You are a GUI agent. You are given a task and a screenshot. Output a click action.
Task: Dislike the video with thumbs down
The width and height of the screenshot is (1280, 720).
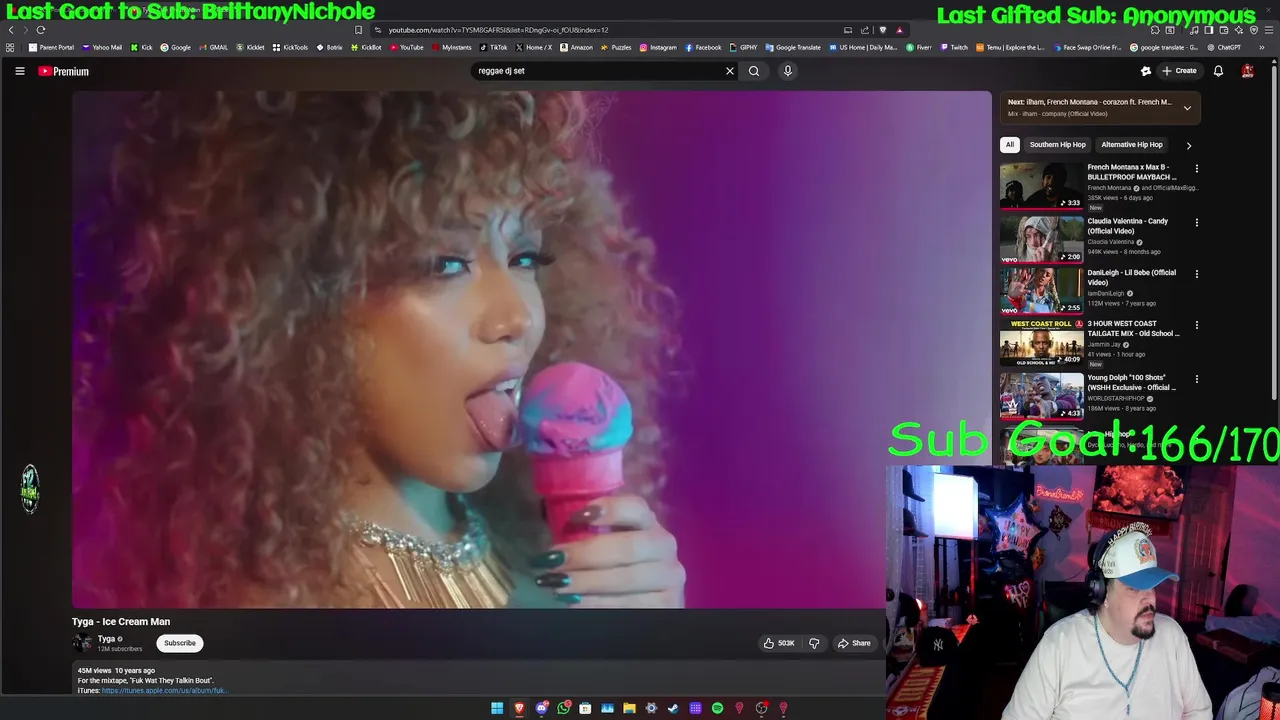(814, 643)
